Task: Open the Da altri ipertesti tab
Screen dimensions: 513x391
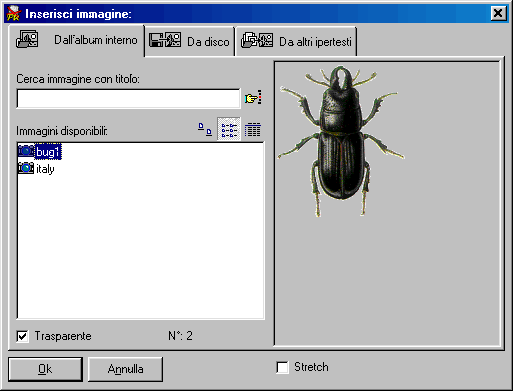Action: (x=296, y=41)
